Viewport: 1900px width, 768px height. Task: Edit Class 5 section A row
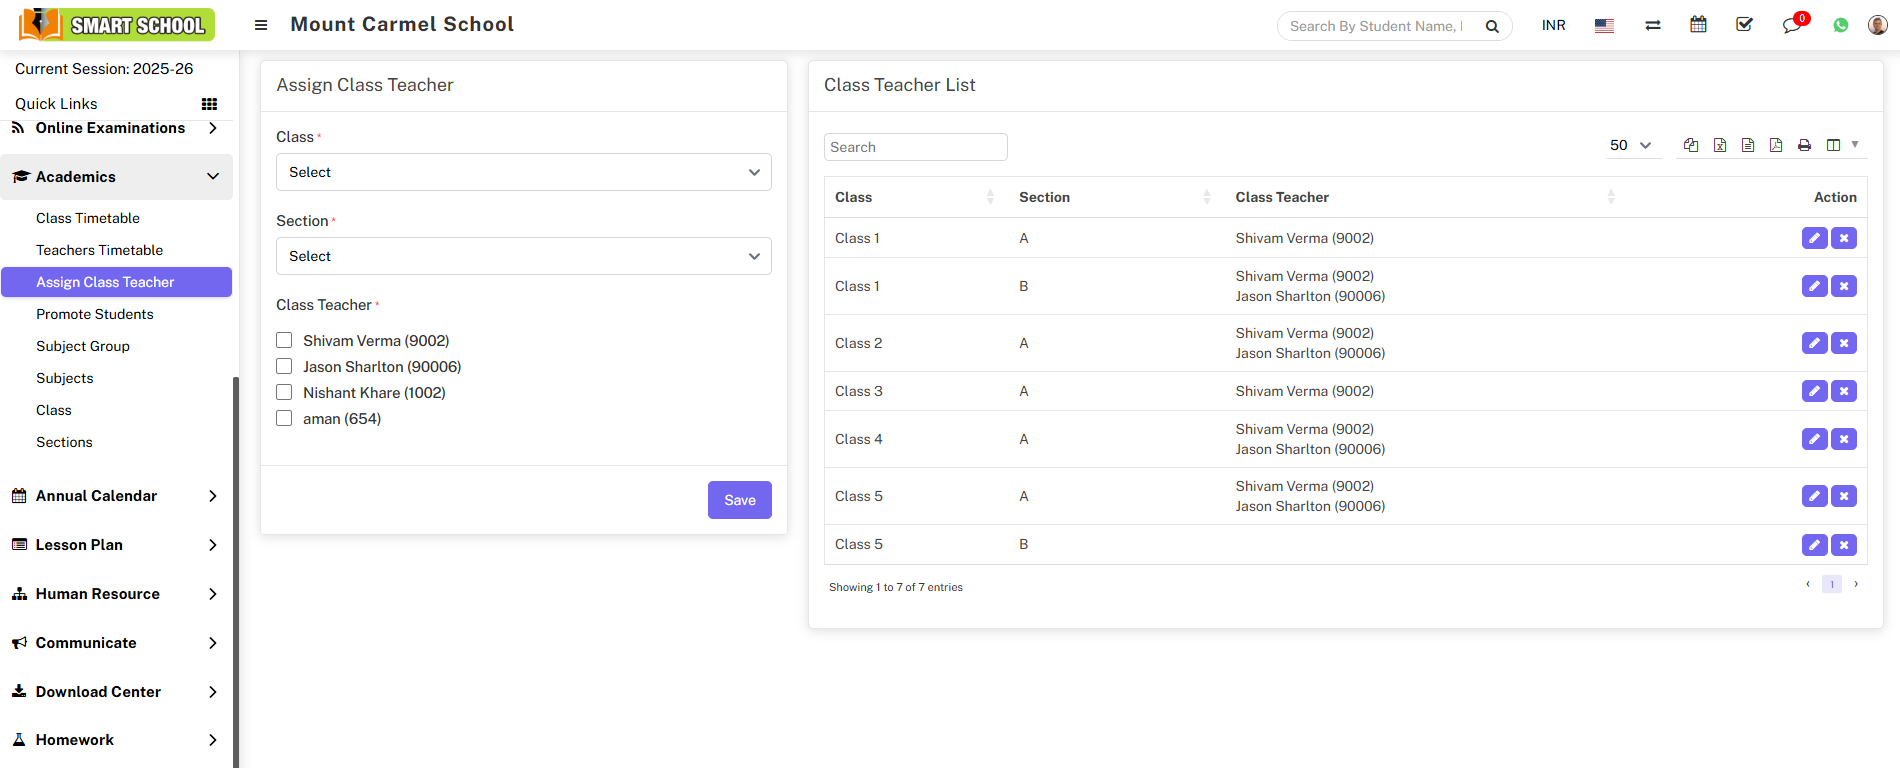click(x=1815, y=496)
